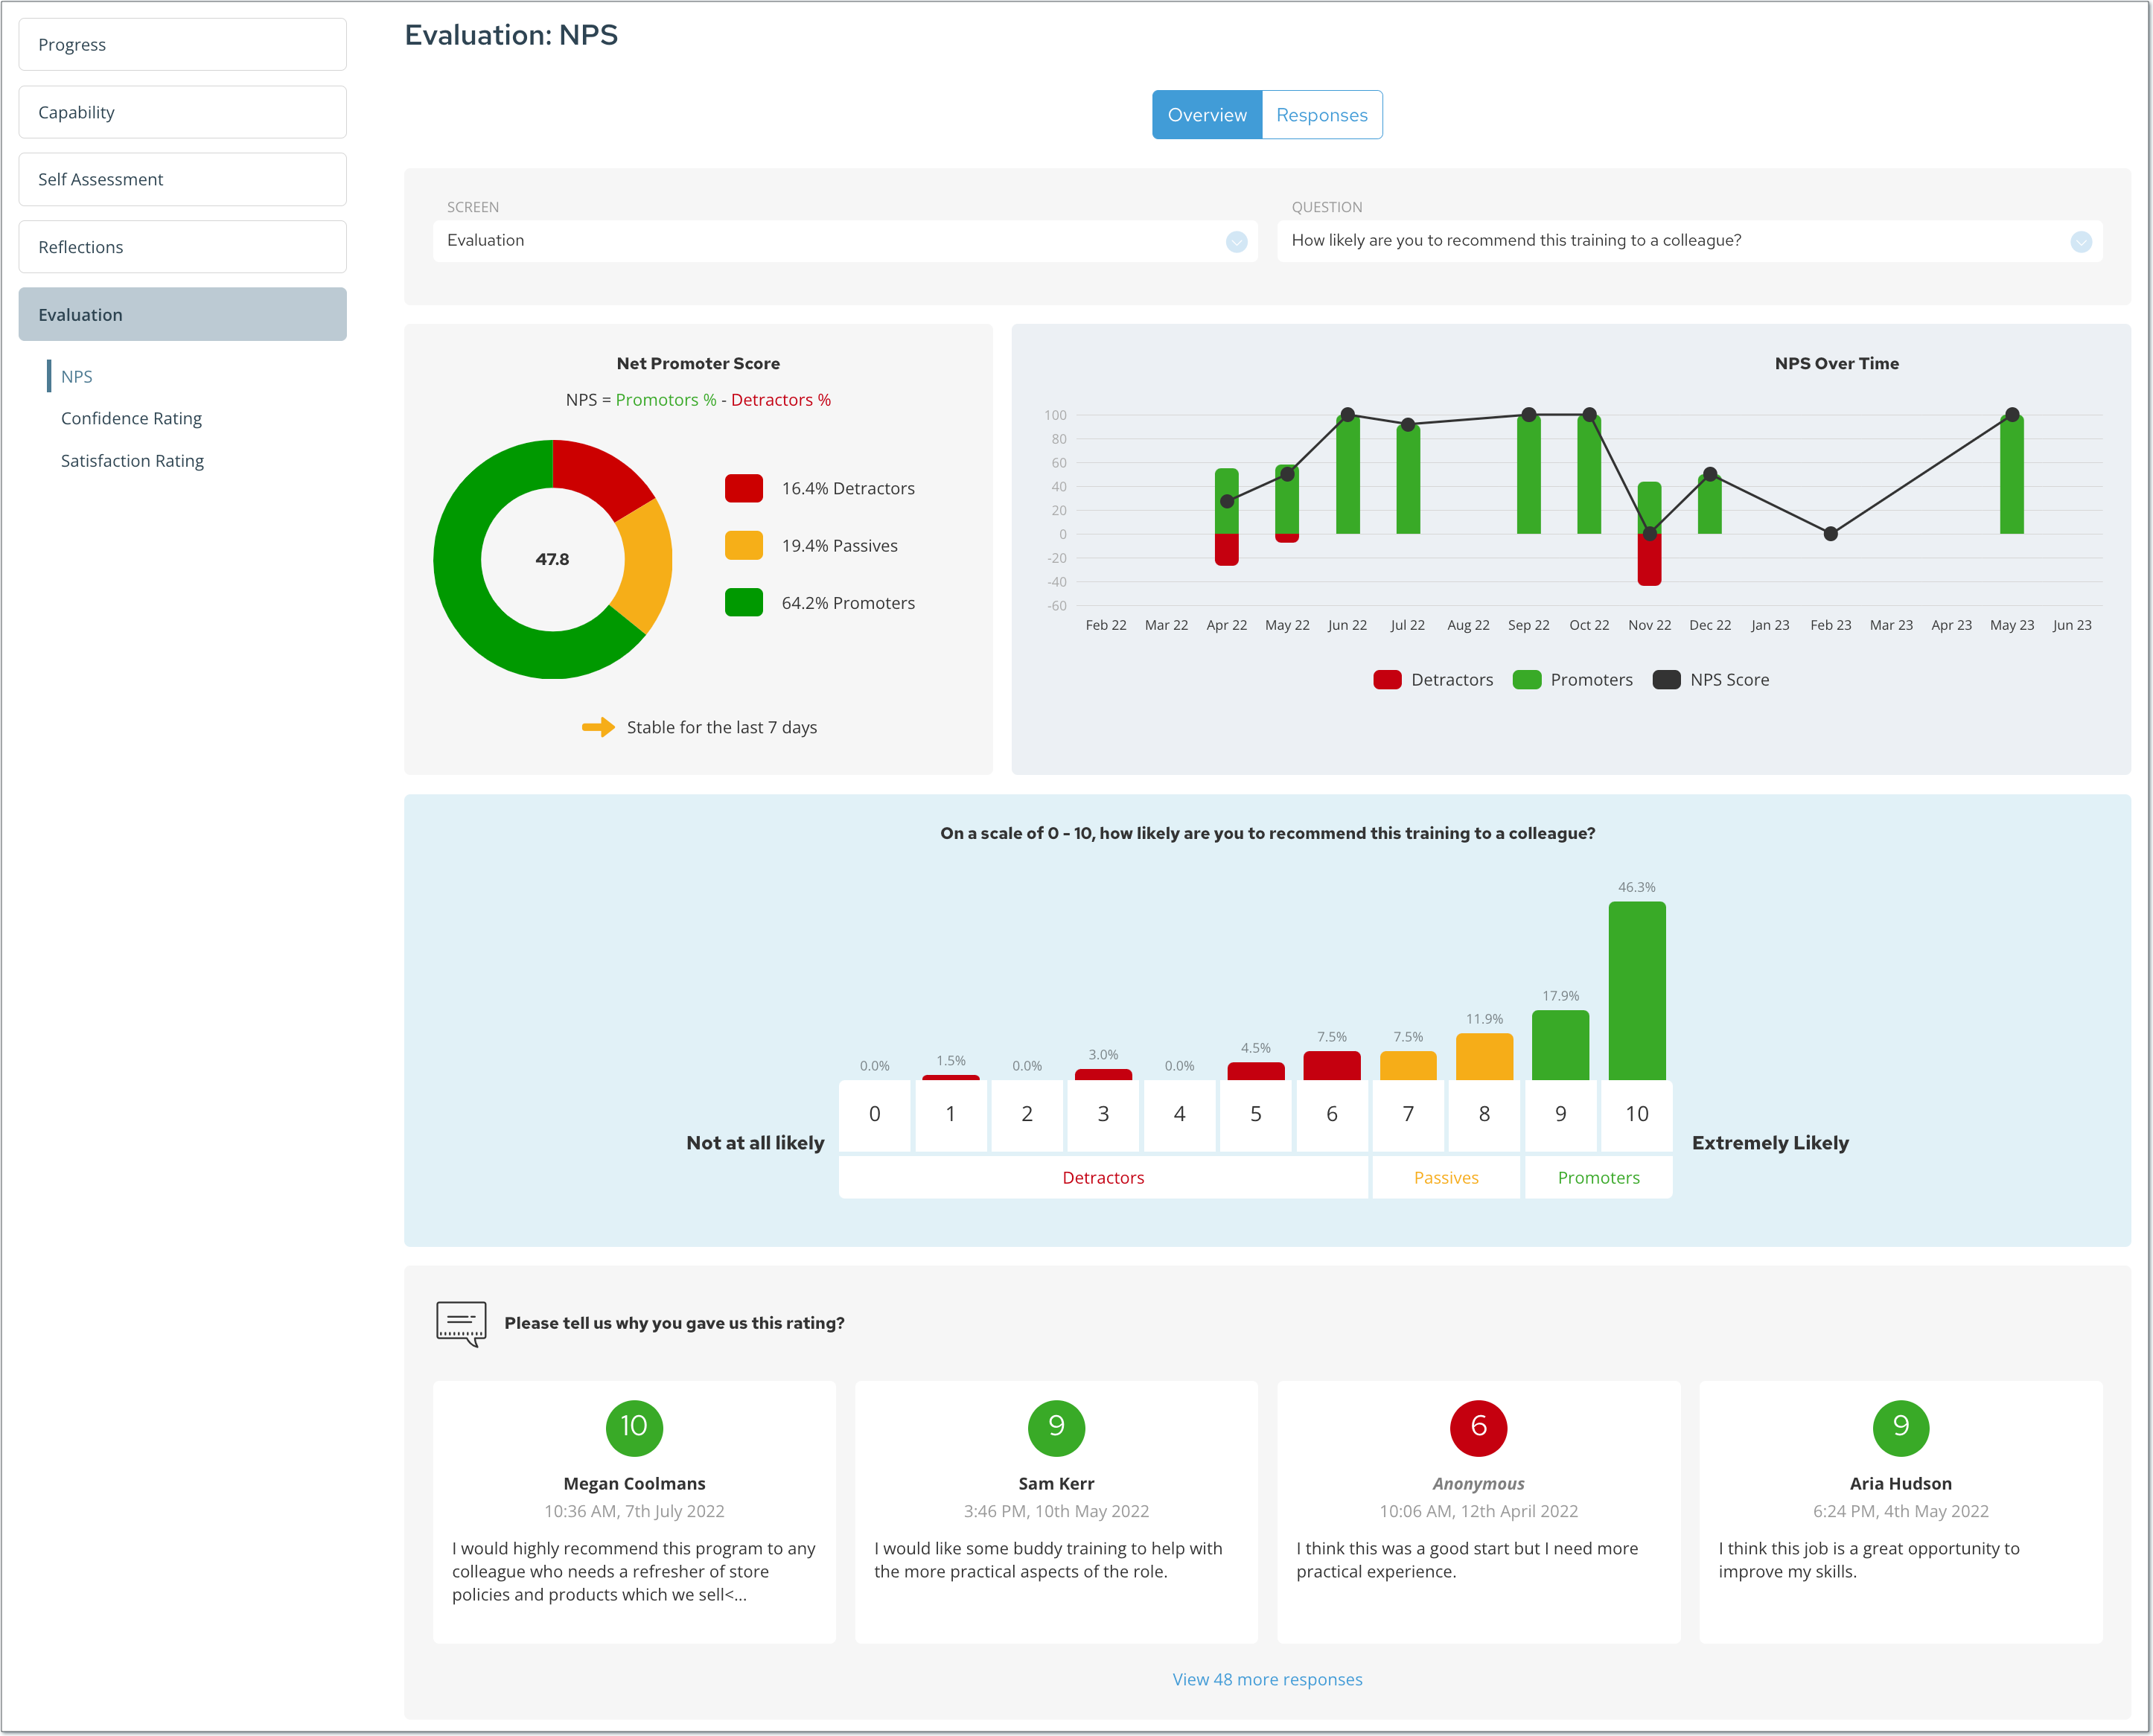Select the NPS sub-item
This screenshot has width=2153, height=1736.
(x=76, y=376)
